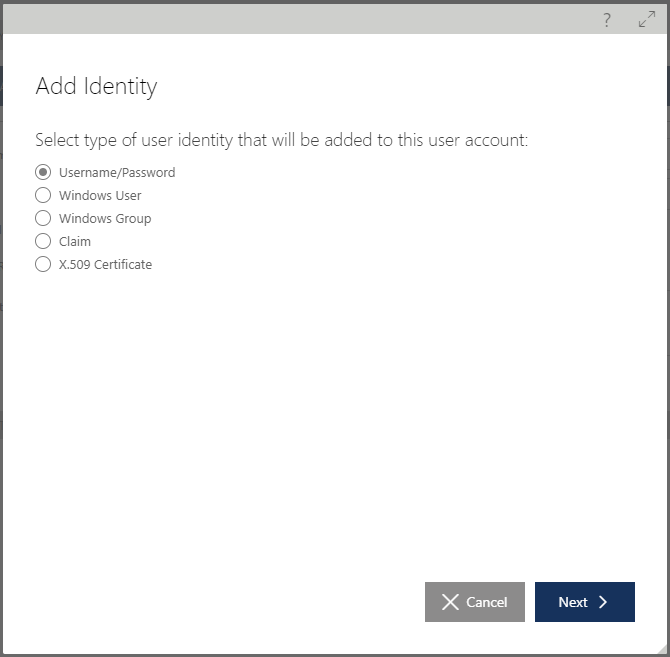Image resolution: width=670 pixels, height=657 pixels.
Task: Click the gray dialog title bar
Action: click(x=335, y=19)
